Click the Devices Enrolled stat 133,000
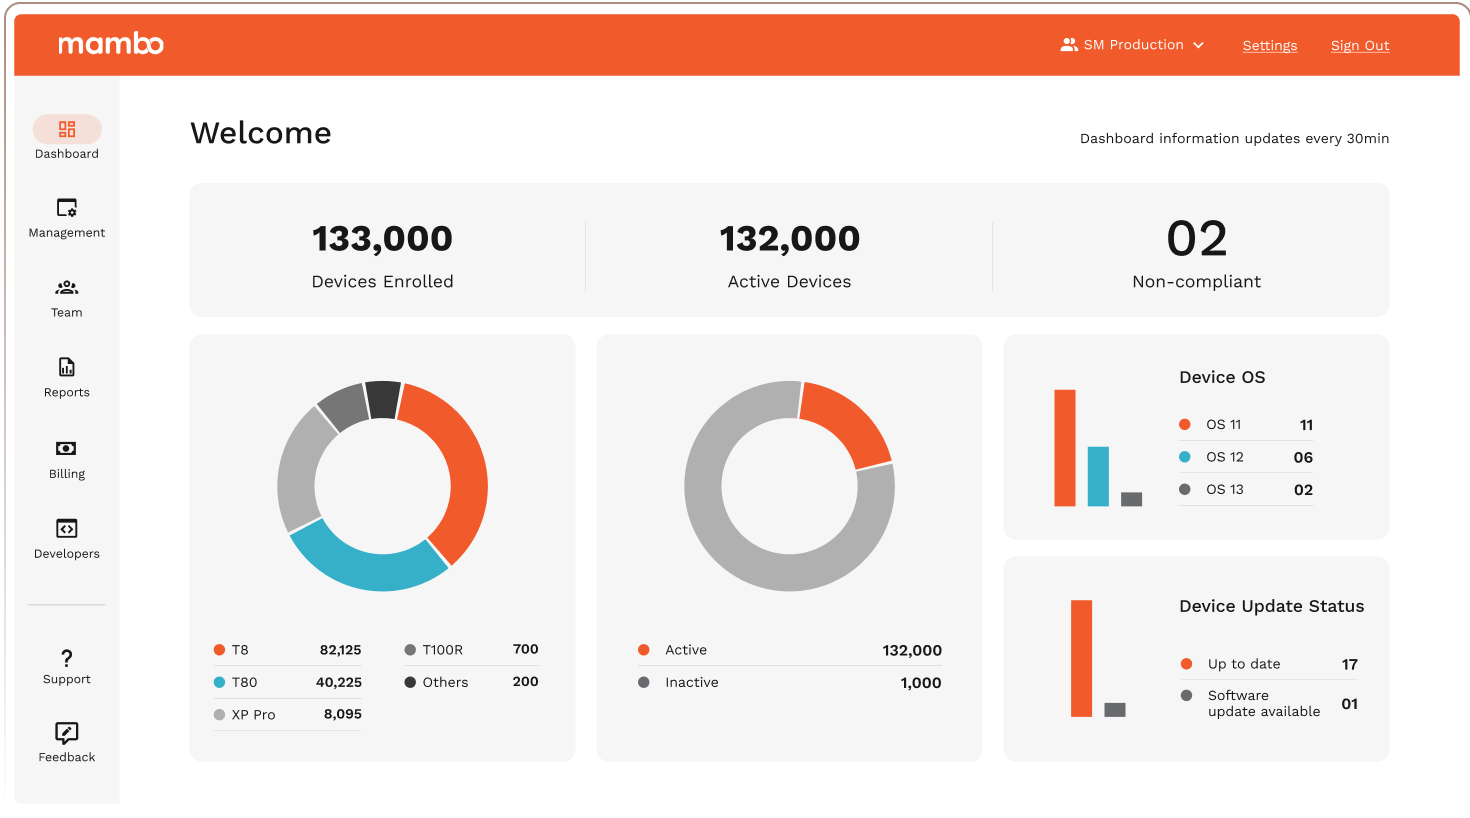 (x=382, y=239)
